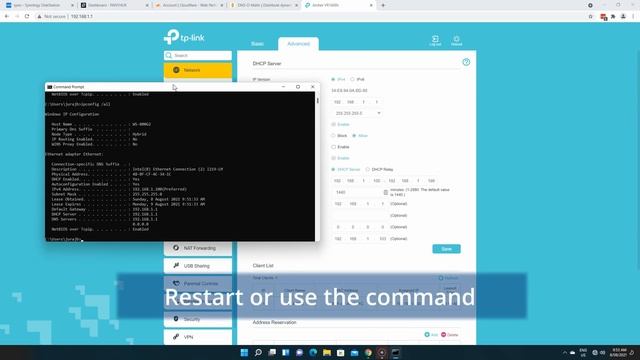The width and height of the screenshot is (640, 360).
Task: Click the browser reload icon
Action: (x=27, y=16)
